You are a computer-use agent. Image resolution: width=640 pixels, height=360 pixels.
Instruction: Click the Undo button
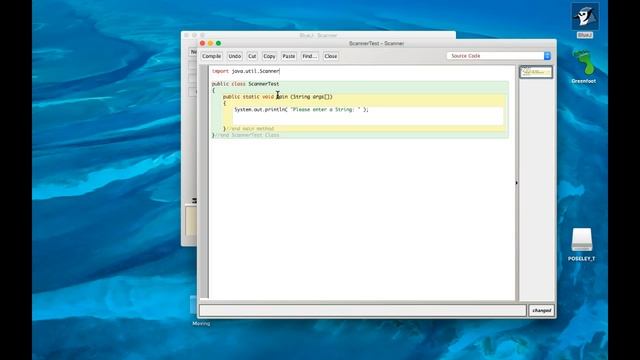tap(235, 56)
